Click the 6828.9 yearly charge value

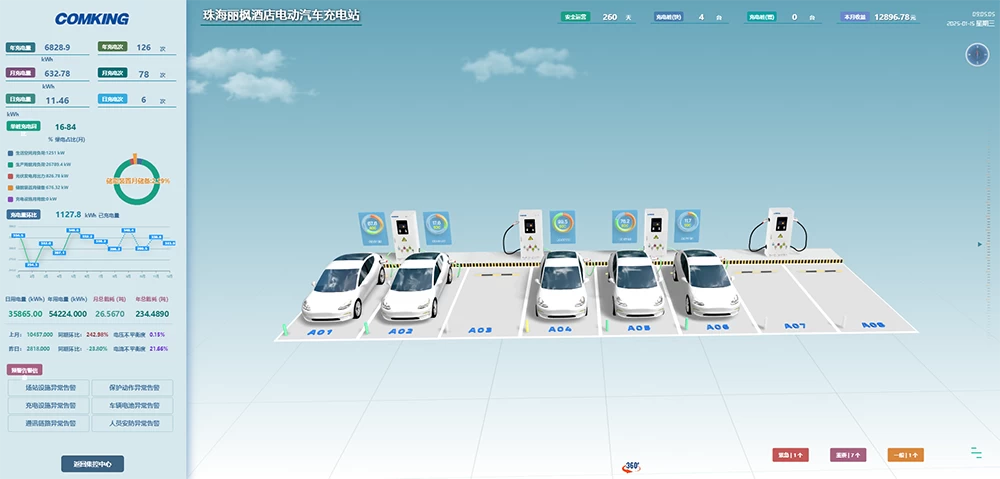[x=57, y=47]
